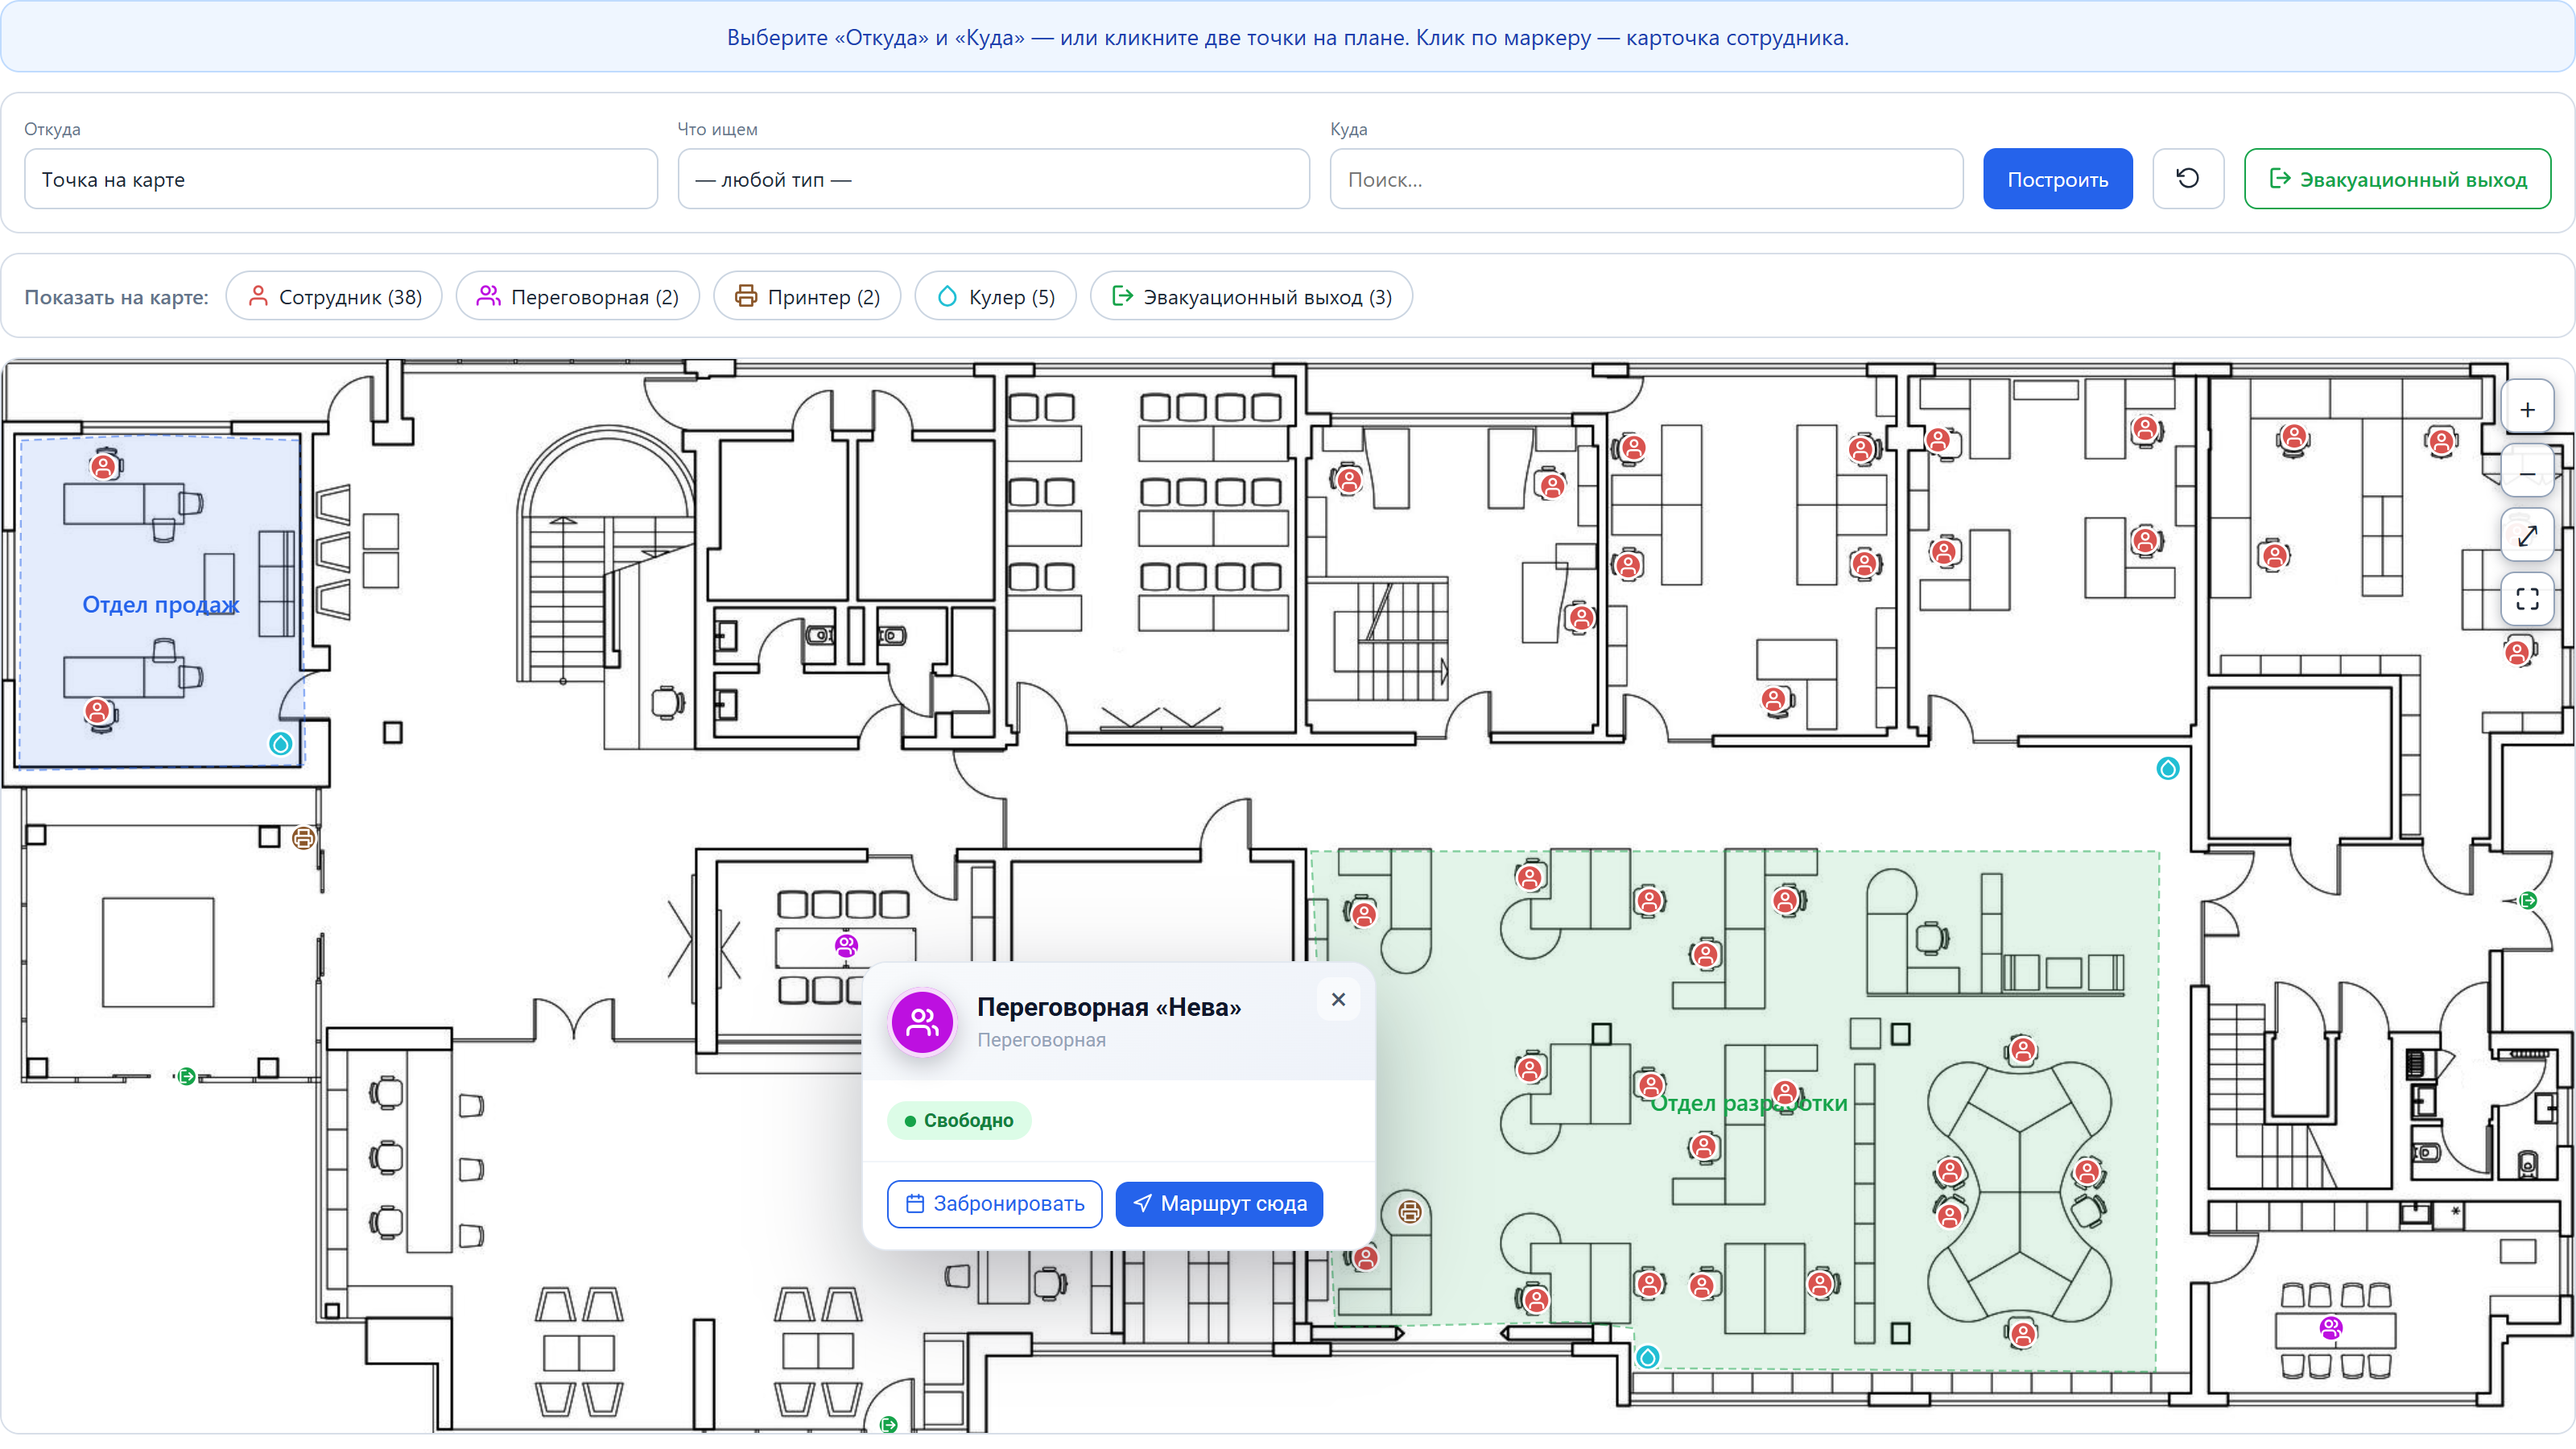Image resolution: width=2576 pixels, height=1449 pixels.
Task: Toggle Кулер (5) map filter
Action: coord(996,296)
